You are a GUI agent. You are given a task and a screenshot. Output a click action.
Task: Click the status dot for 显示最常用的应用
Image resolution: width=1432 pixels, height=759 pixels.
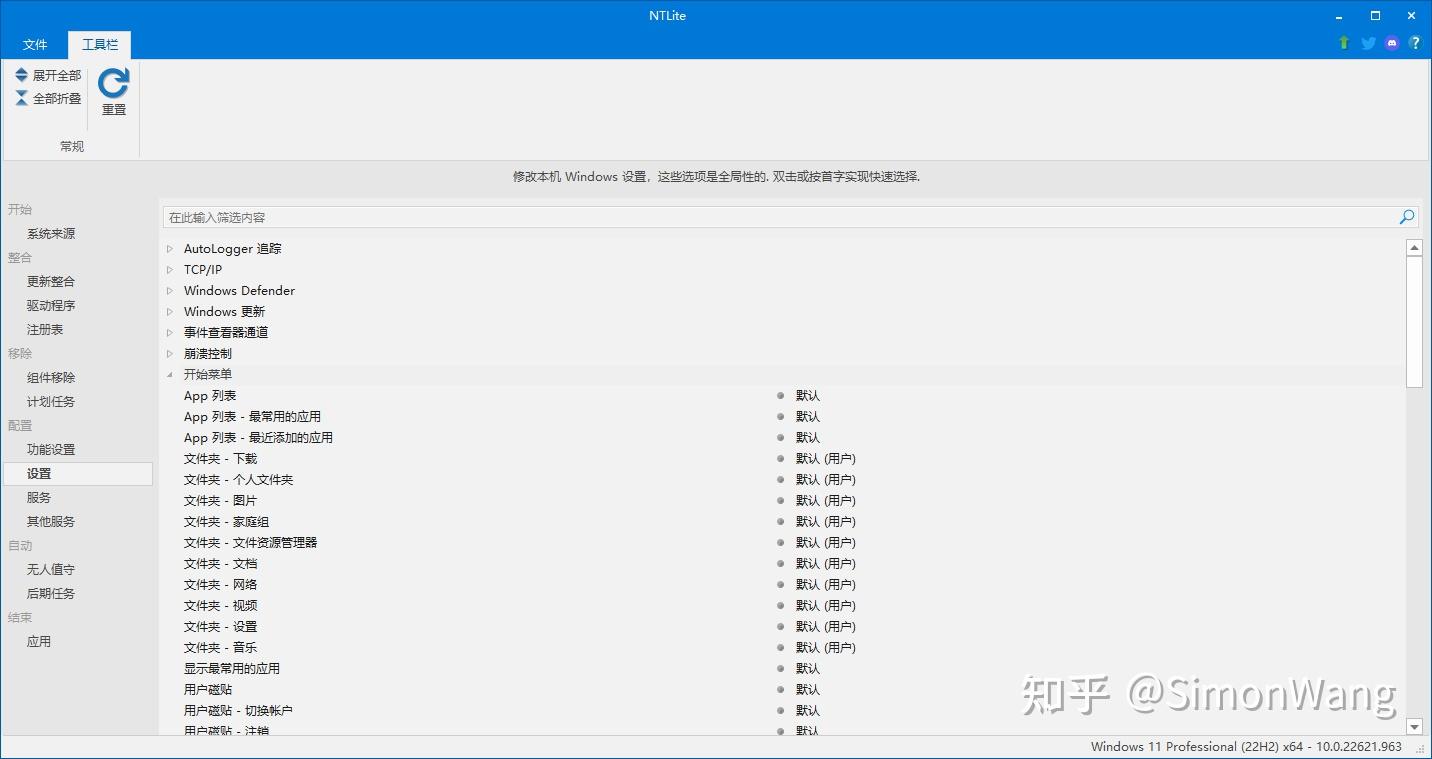(x=778, y=668)
